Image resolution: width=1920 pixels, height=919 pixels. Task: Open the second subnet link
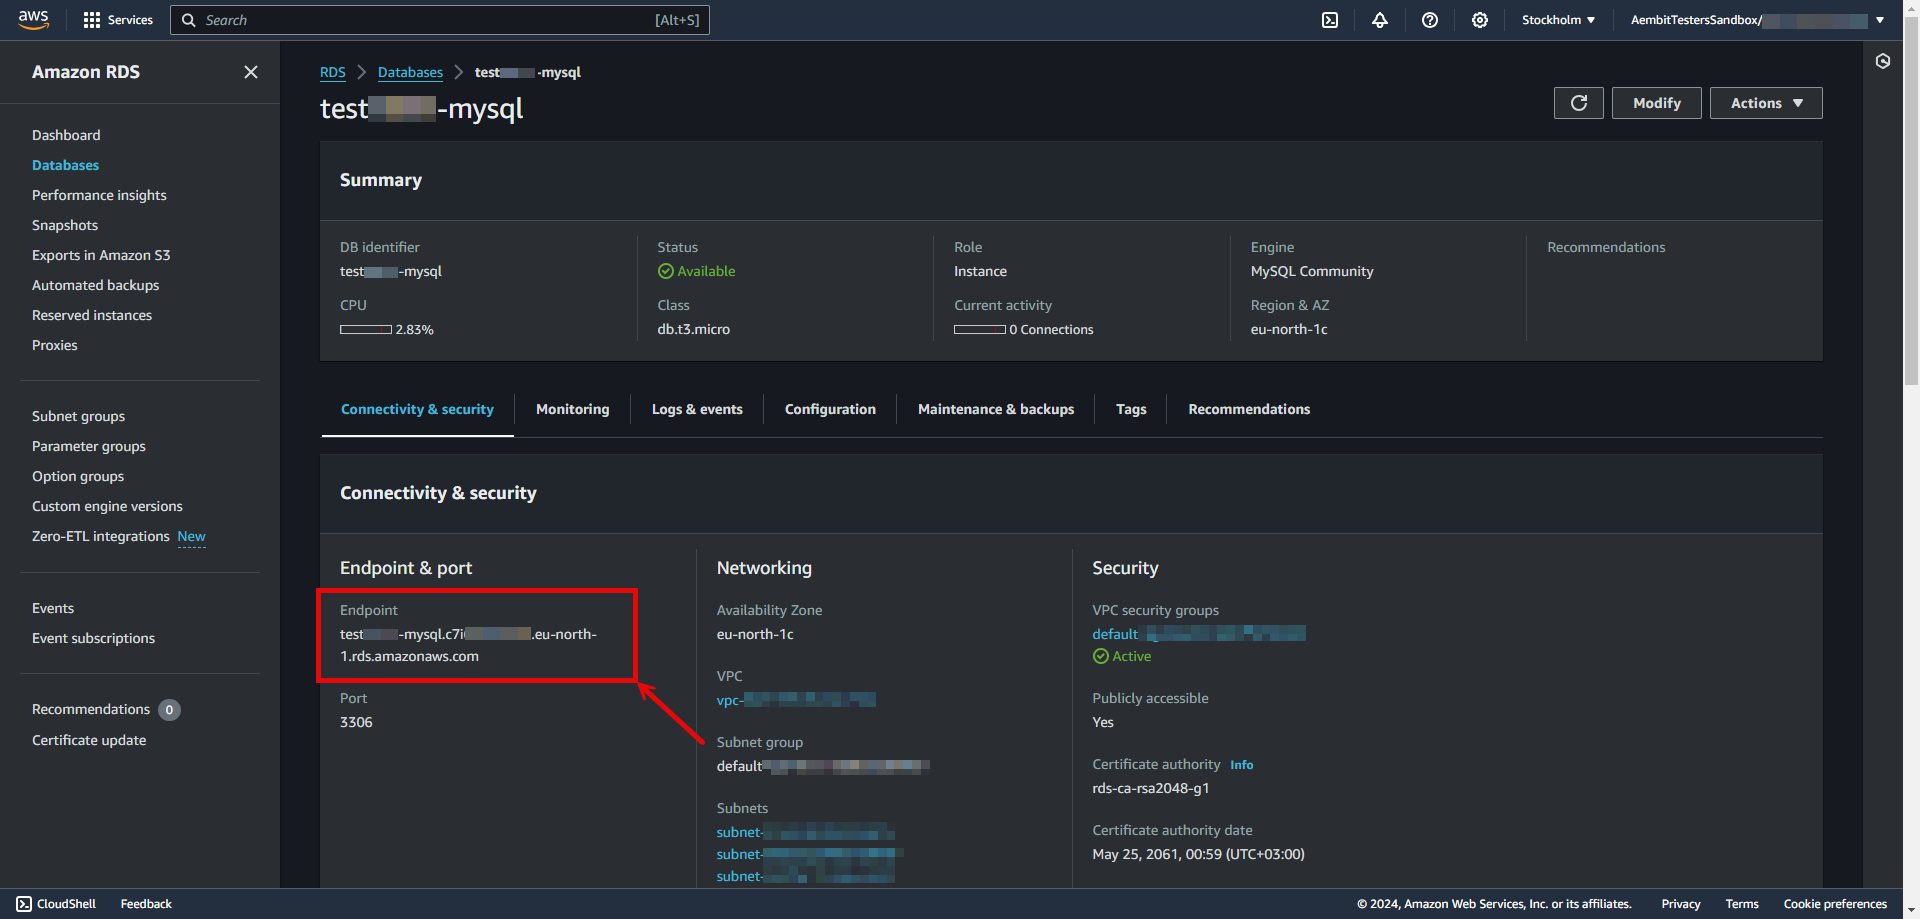coord(809,854)
